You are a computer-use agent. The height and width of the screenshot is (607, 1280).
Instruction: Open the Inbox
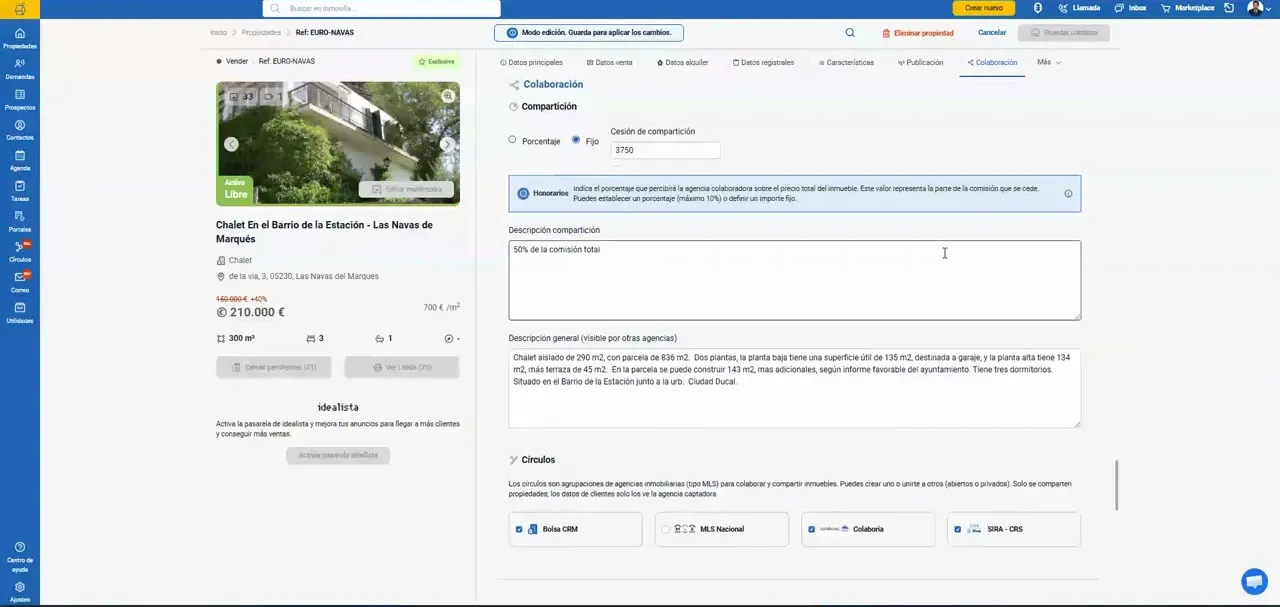[x=1129, y=8]
